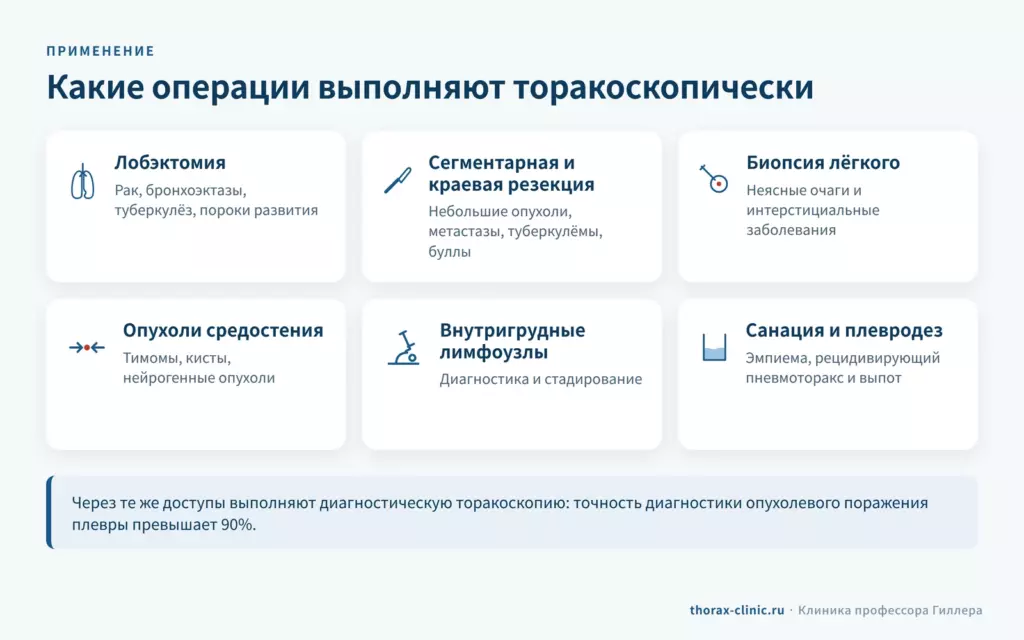Click the fluid container icon beside Санация и плевродез
Screen dimensions: 1024x640
(714, 347)
